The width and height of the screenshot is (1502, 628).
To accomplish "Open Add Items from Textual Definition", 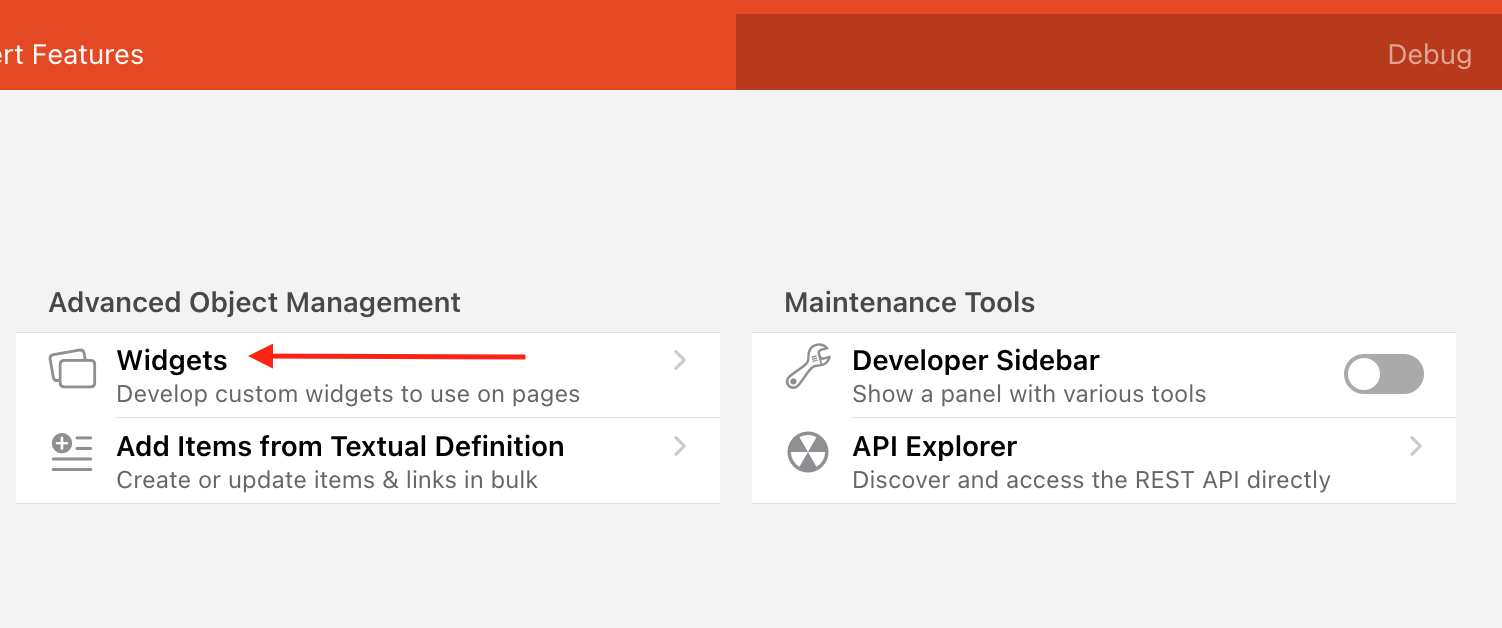I will click(x=340, y=446).
